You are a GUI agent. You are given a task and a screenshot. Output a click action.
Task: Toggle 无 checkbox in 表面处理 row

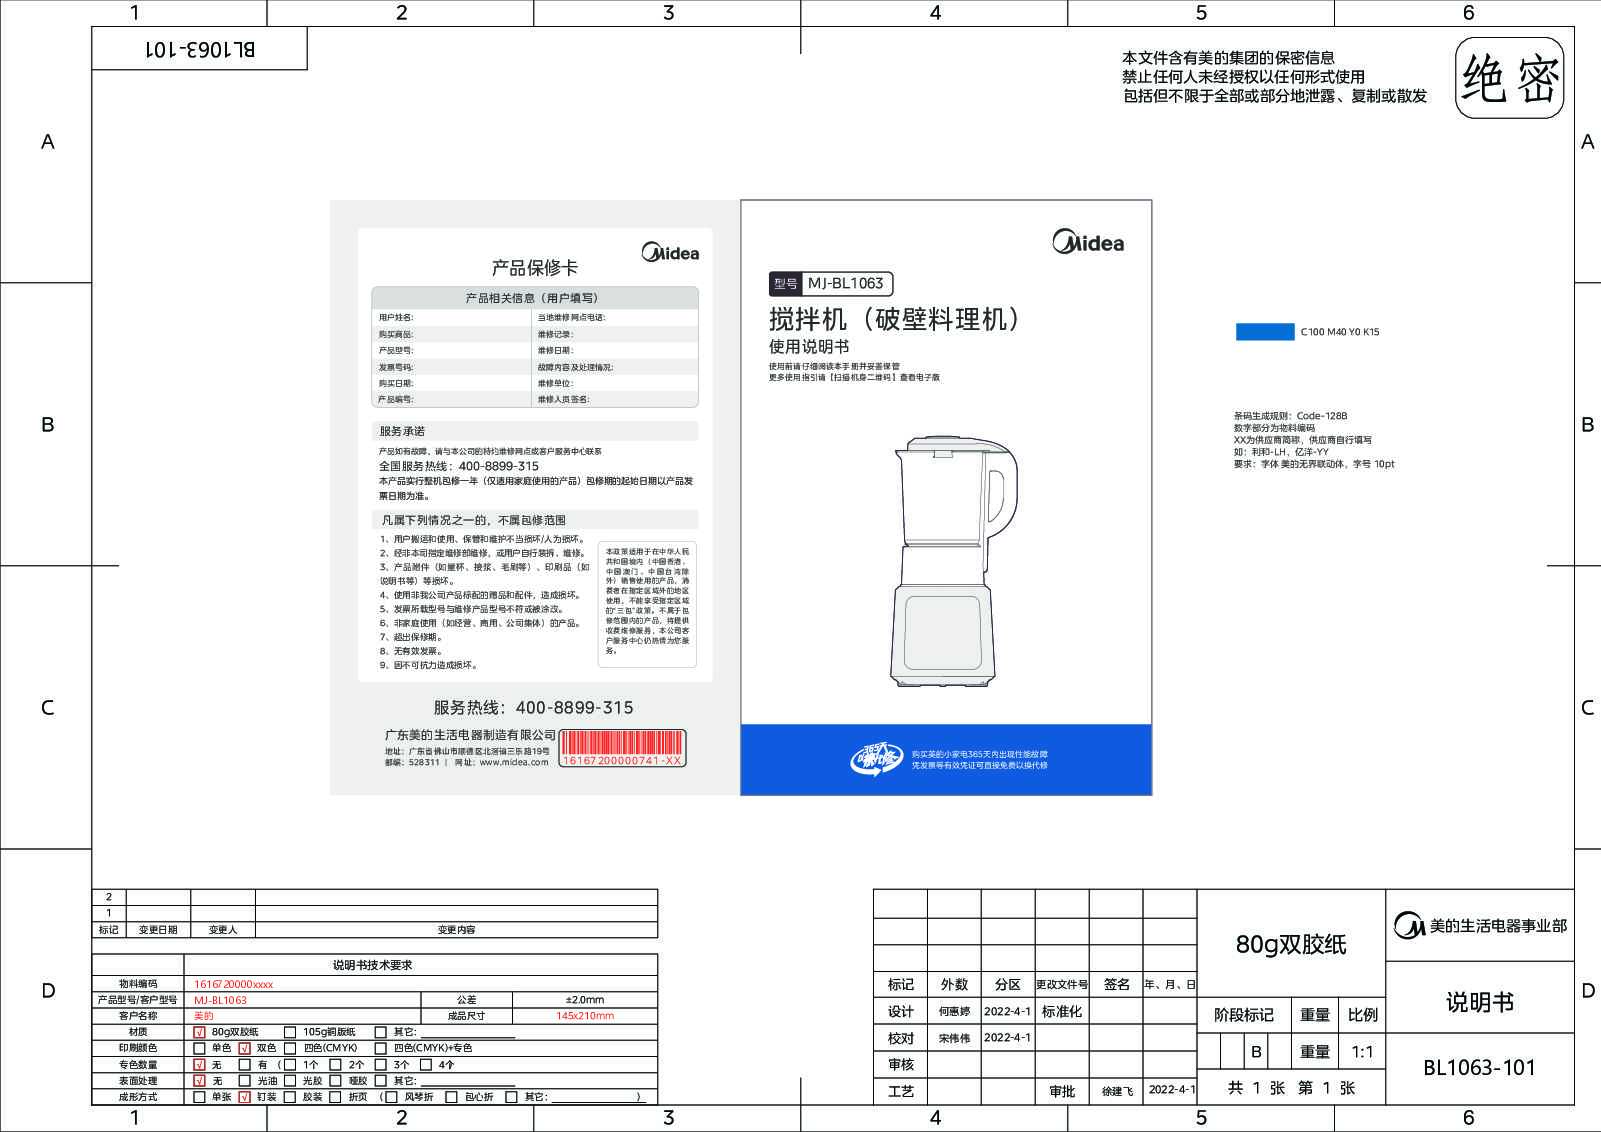[x=199, y=1081]
